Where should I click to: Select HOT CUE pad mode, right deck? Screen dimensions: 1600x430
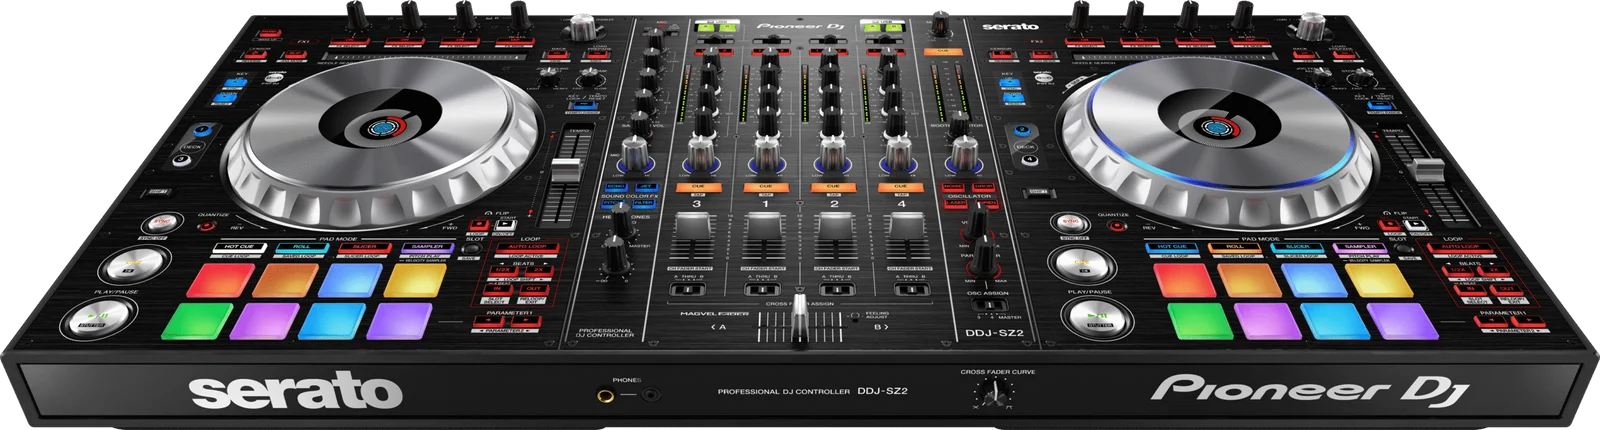tap(1171, 247)
